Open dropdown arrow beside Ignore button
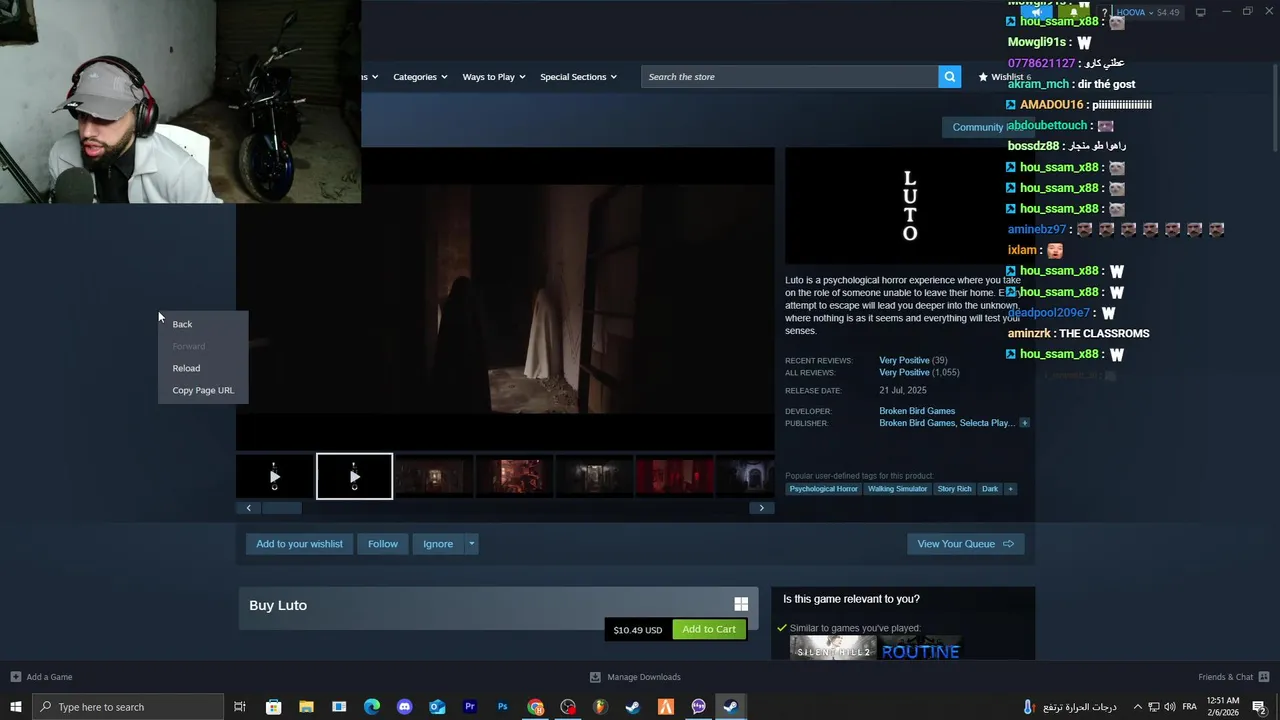Image resolution: width=1280 pixels, height=720 pixels. (471, 544)
